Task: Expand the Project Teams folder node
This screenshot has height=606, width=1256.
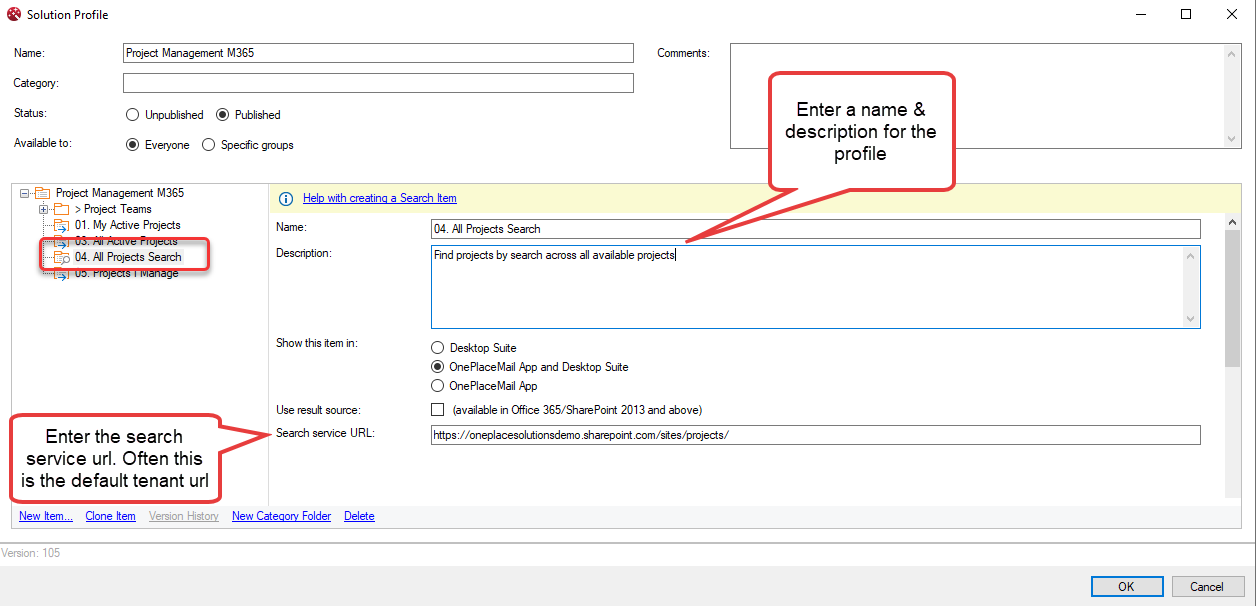Action: pos(43,209)
